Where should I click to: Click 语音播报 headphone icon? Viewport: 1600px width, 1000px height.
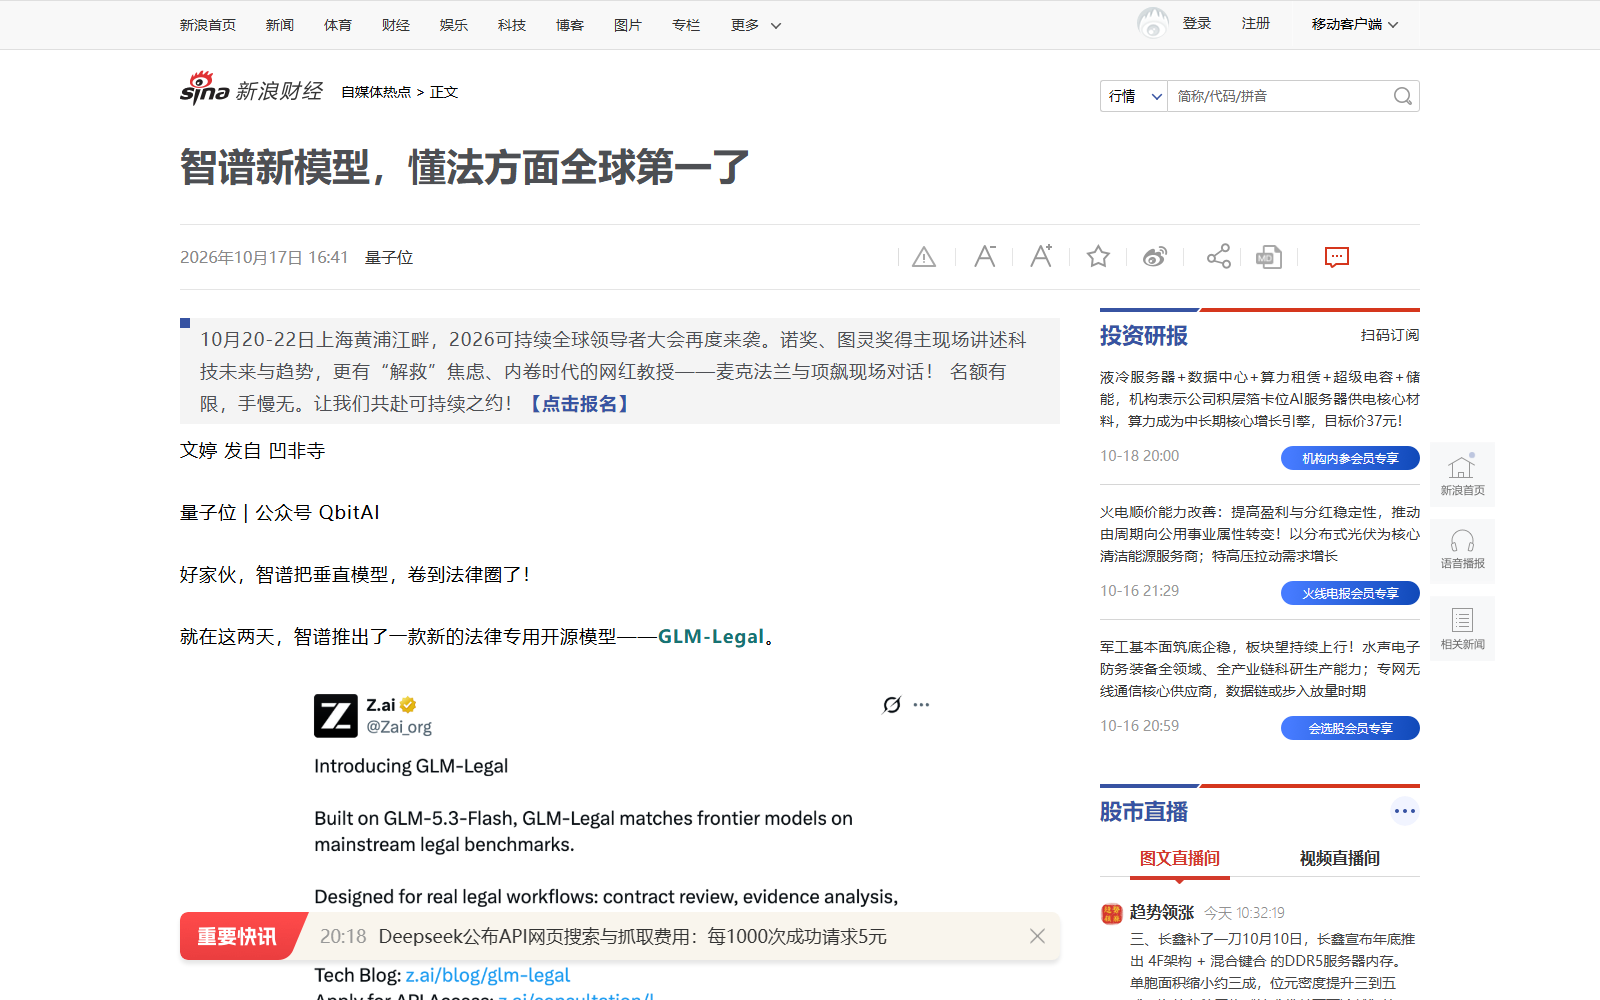pyautogui.click(x=1462, y=550)
